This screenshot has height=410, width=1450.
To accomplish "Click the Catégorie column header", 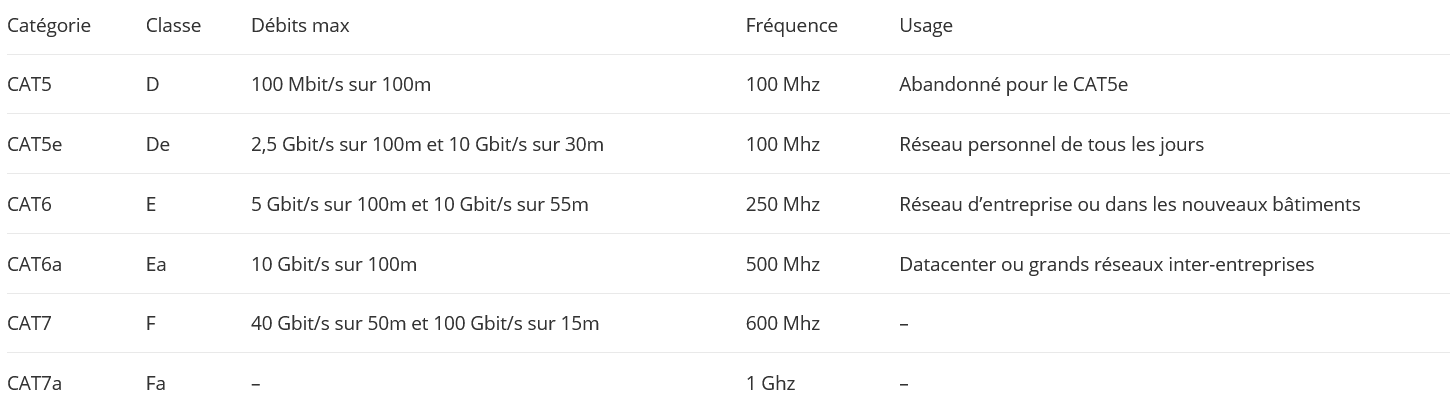I will [x=49, y=26].
